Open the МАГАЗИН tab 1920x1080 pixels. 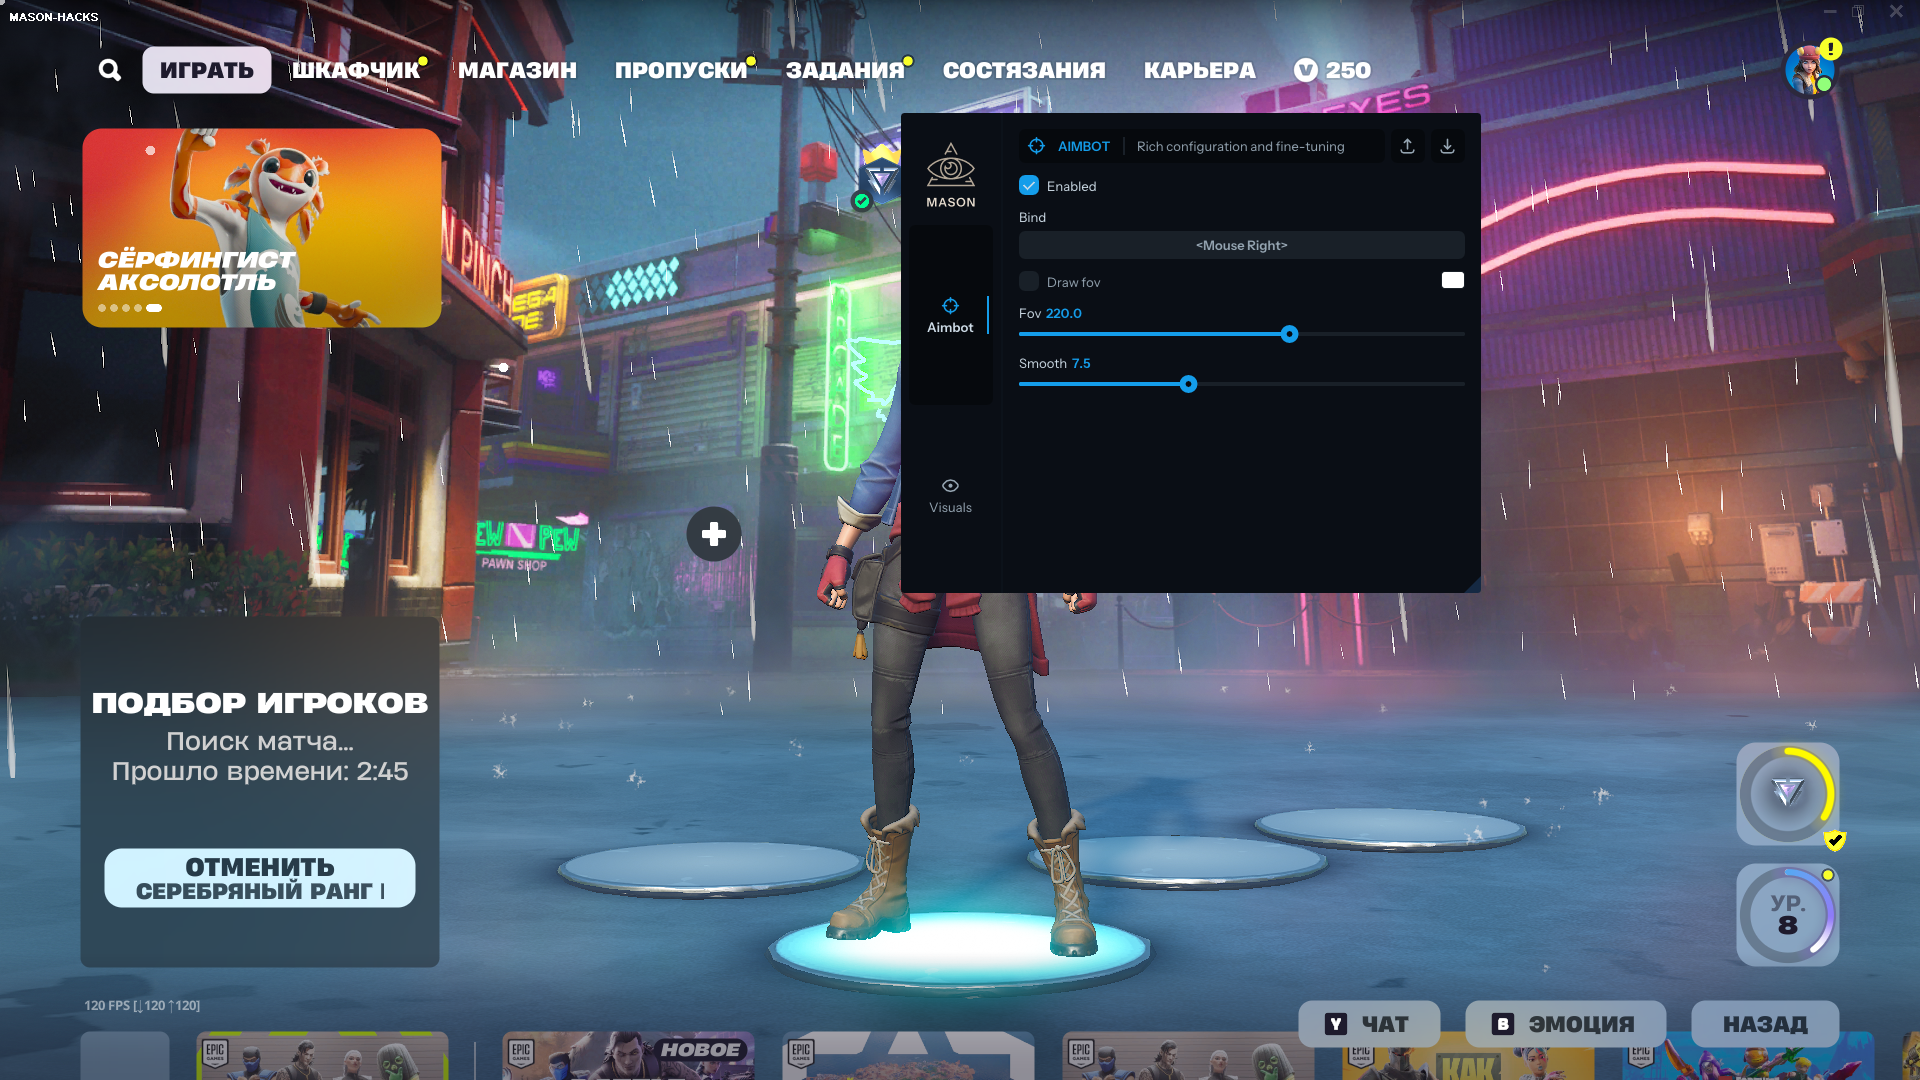pyautogui.click(x=517, y=70)
